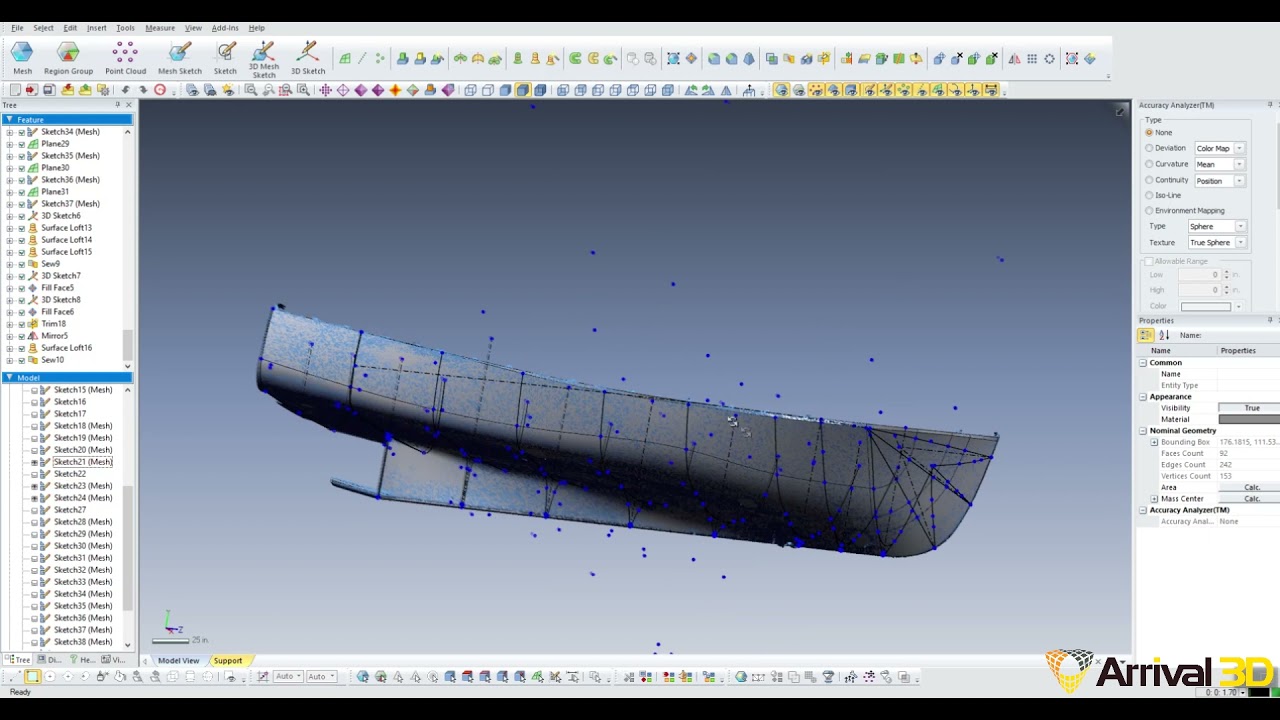1280x720 pixels.
Task: Click Calc. button for Mass Center
Action: (x=1251, y=498)
